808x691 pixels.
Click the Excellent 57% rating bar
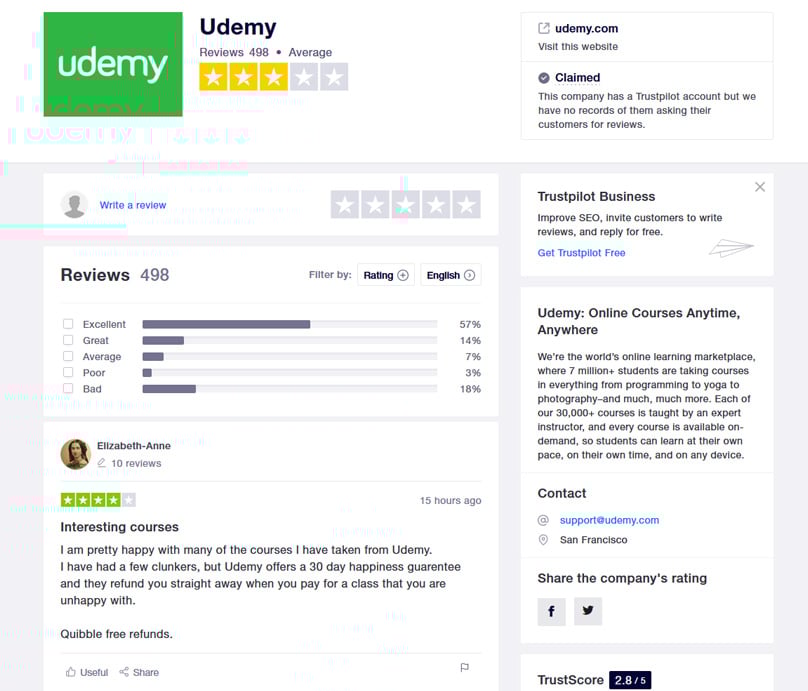(x=290, y=324)
